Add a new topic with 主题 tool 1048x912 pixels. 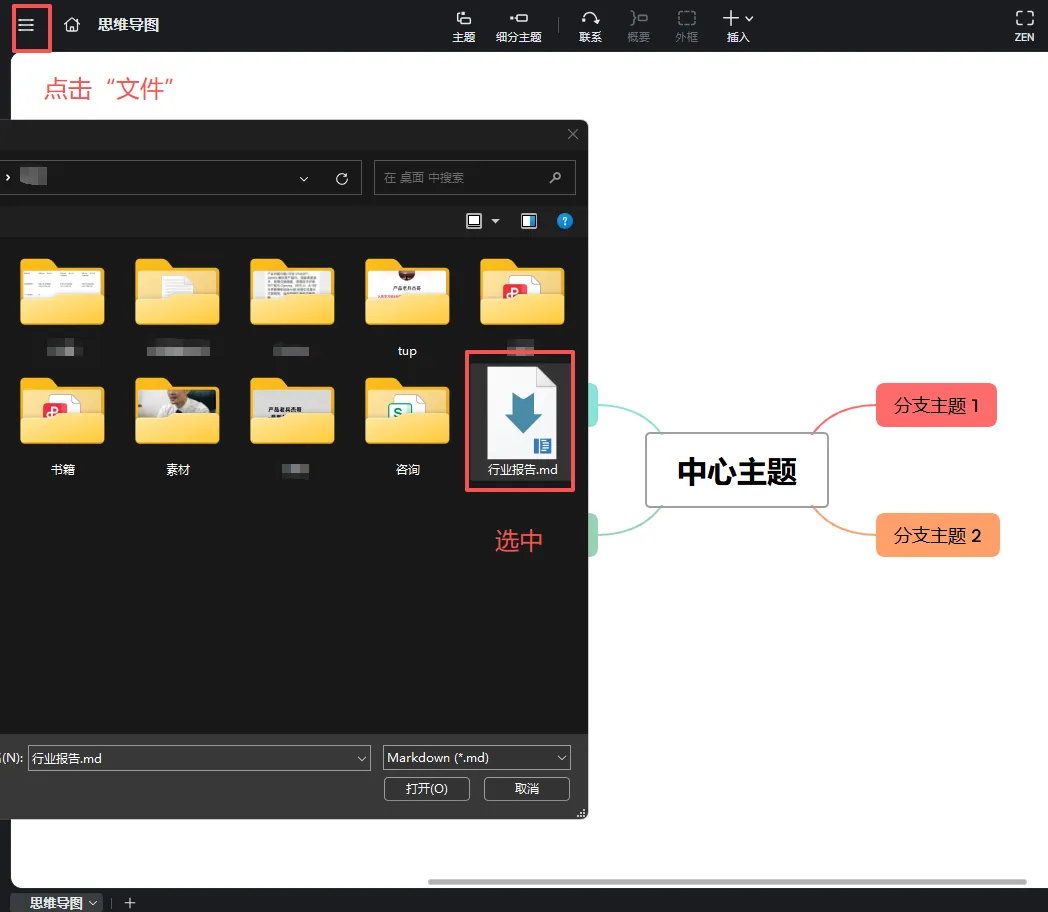click(463, 26)
